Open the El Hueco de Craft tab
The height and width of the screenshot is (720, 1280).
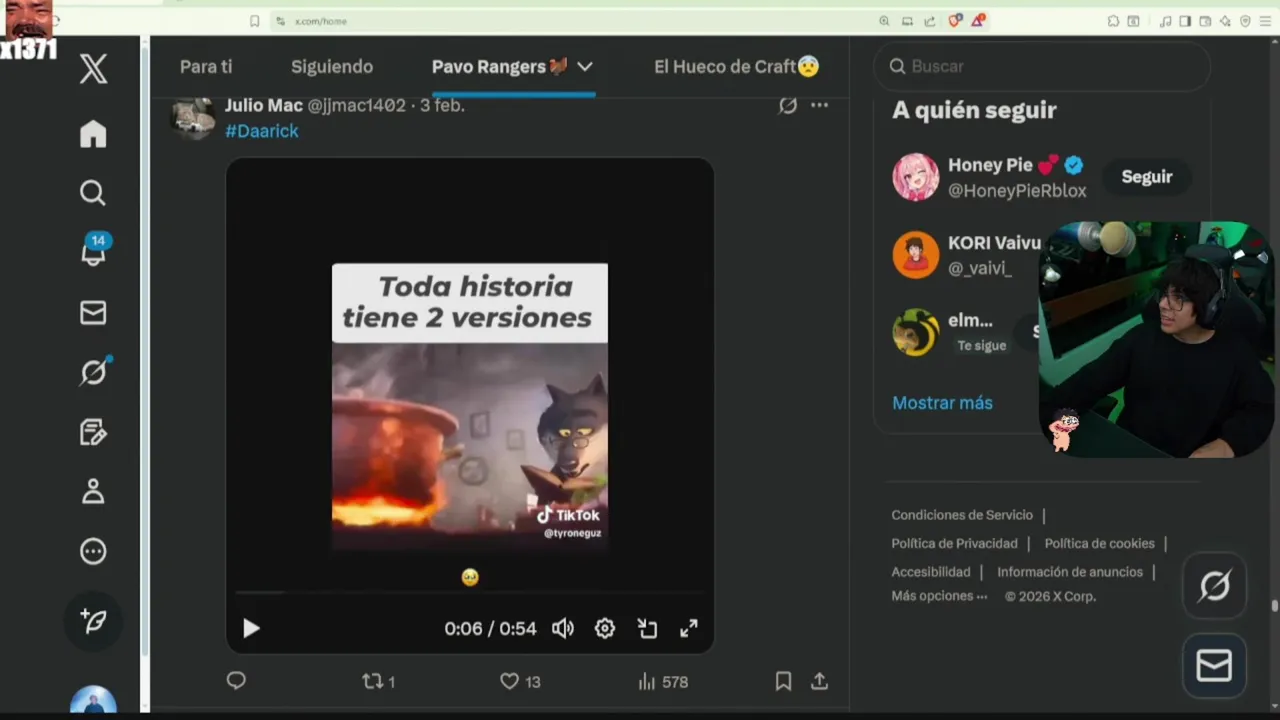point(737,67)
